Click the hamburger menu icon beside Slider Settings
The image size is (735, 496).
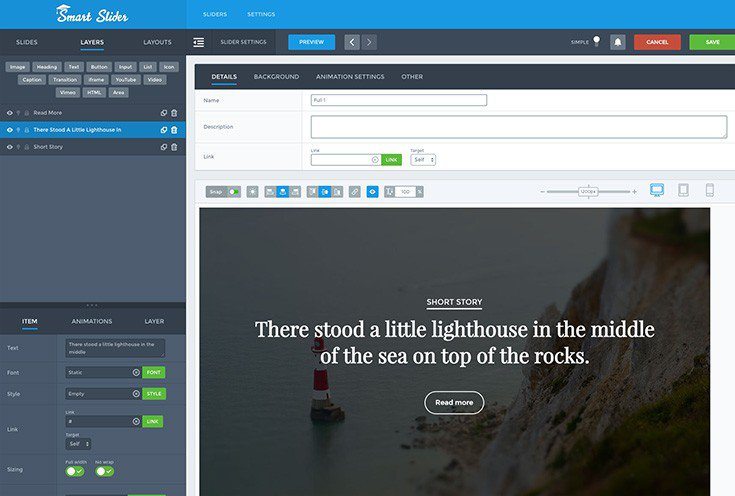click(x=199, y=42)
